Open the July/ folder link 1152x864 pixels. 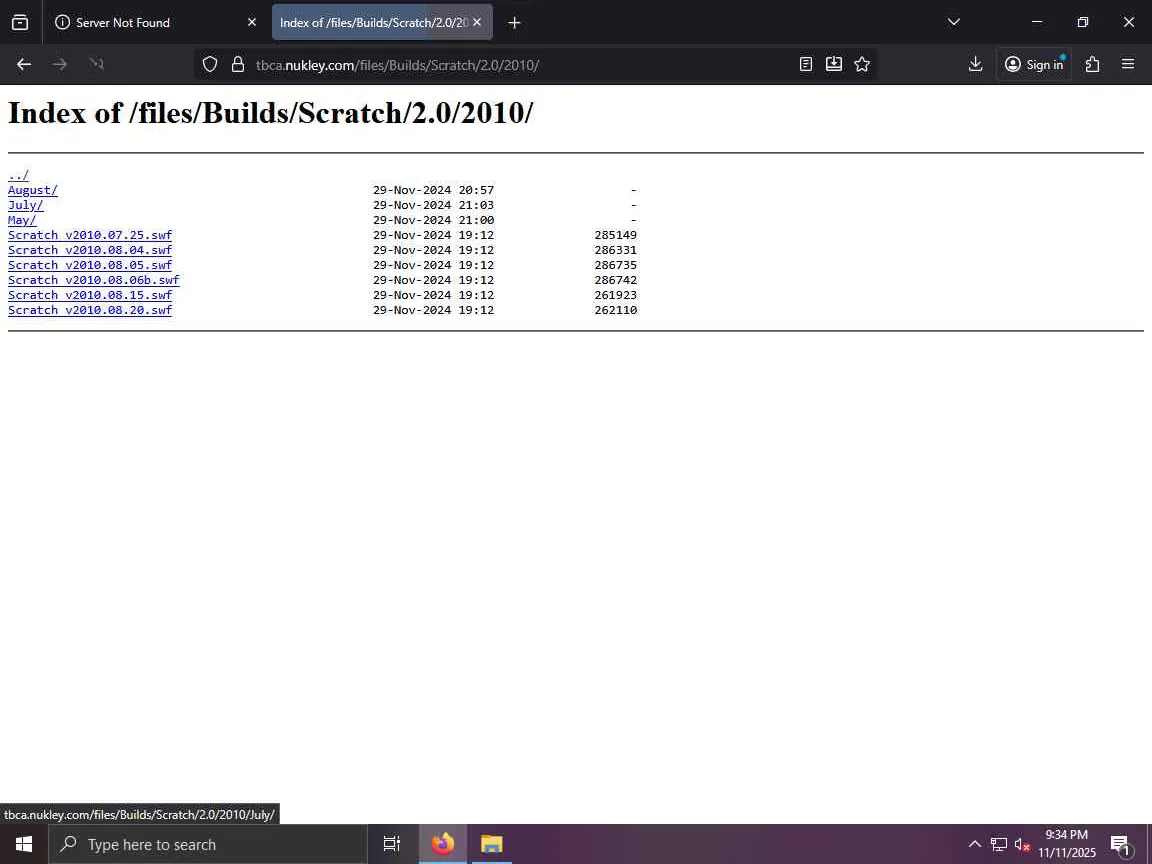[x=26, y=205]
